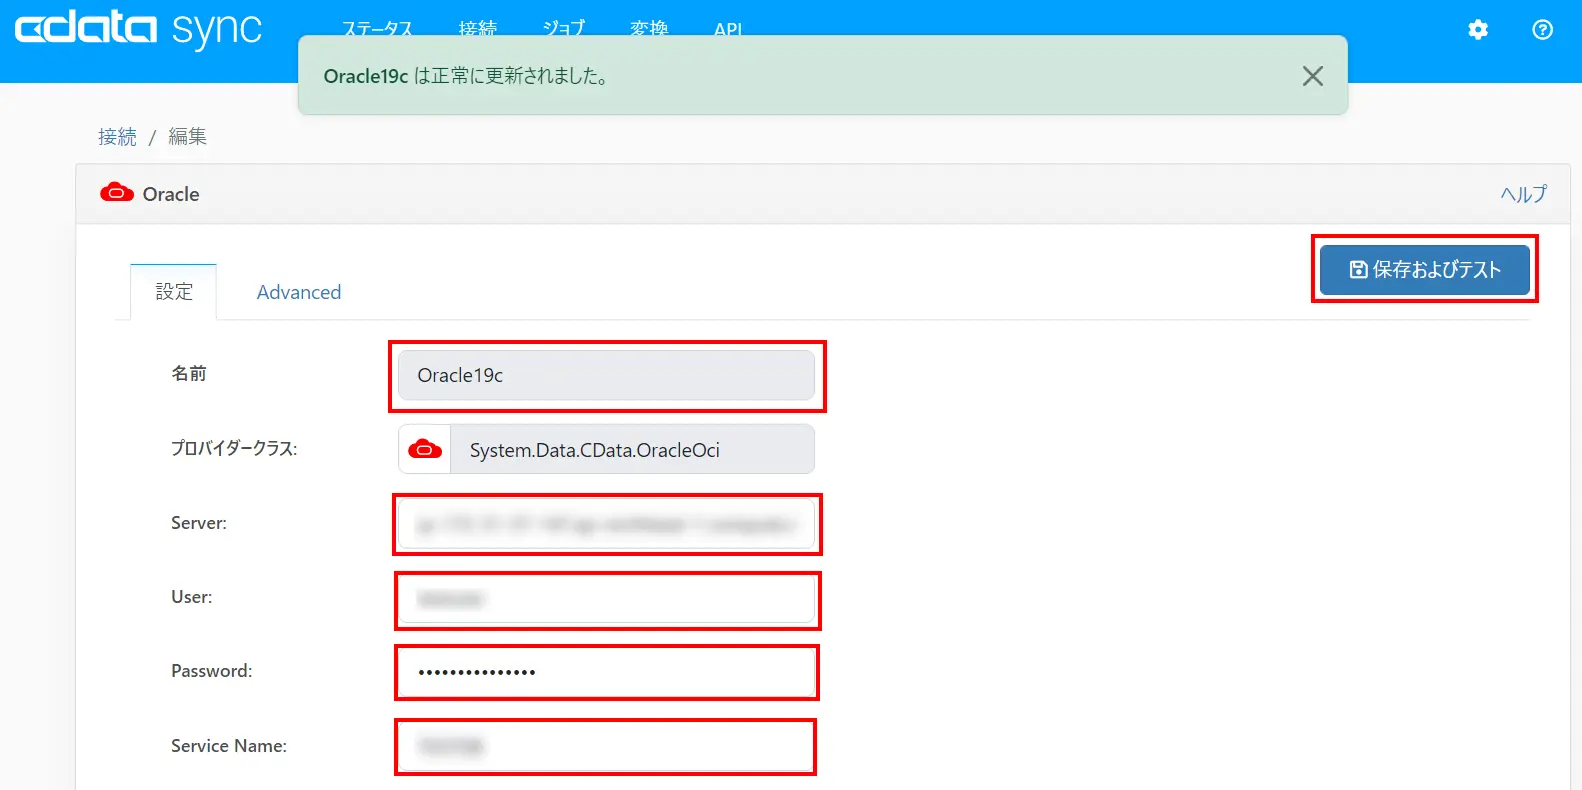1582x790 pixels.
Task: Click the 'Server:' label
Action: pyautogui.click(x=199, y=523)
